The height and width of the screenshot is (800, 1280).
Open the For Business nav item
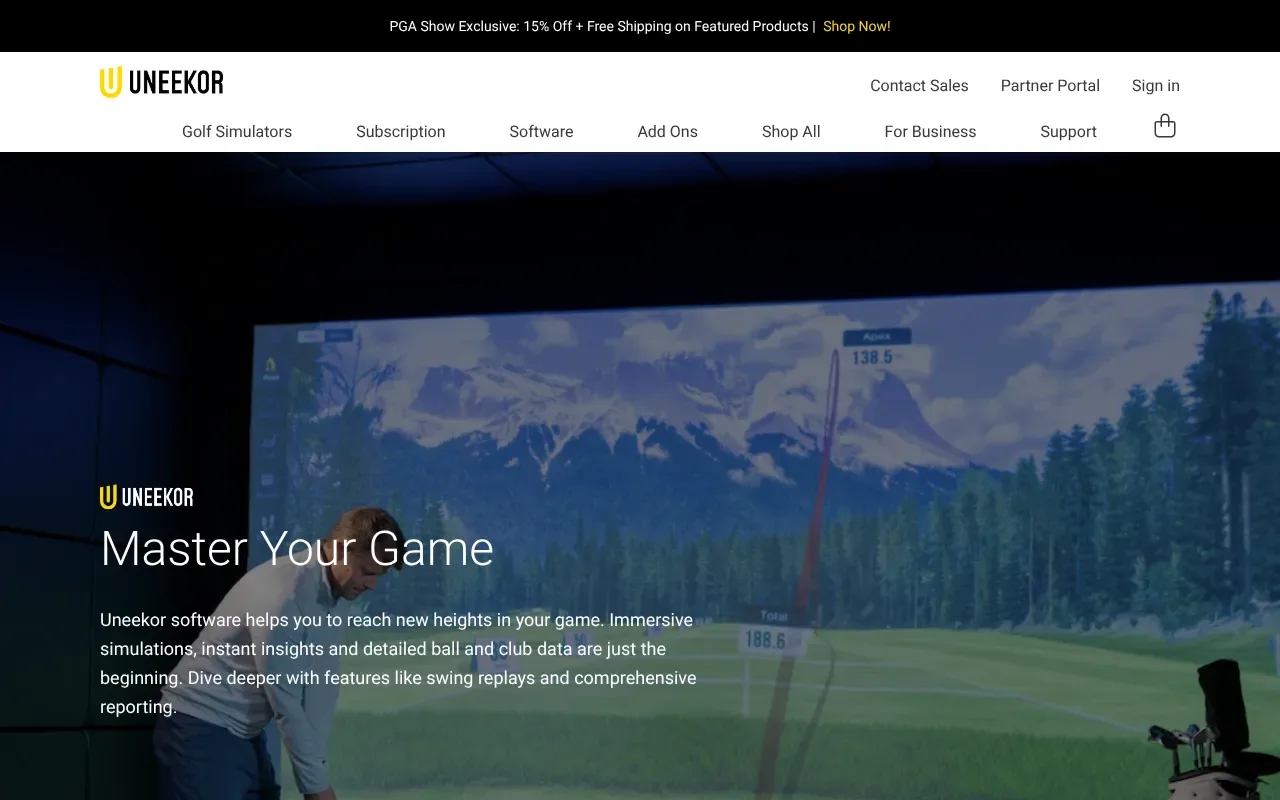point(930,131)
